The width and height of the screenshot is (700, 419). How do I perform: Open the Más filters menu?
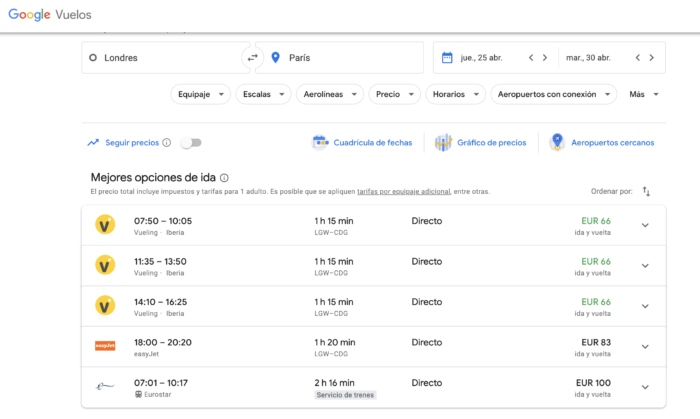[643, 94]
